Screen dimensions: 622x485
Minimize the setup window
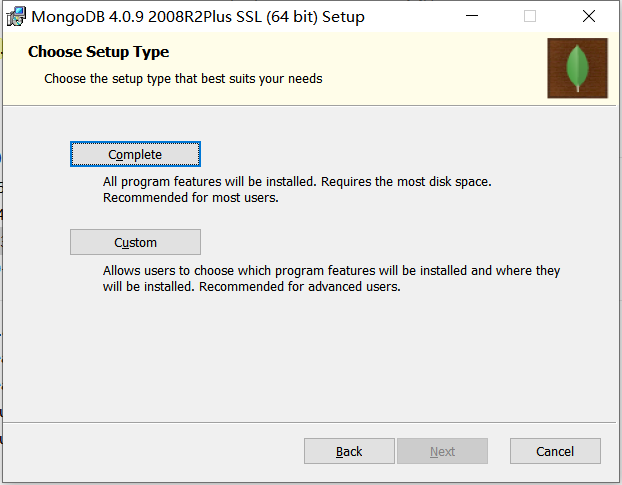(x=472, y=16)
